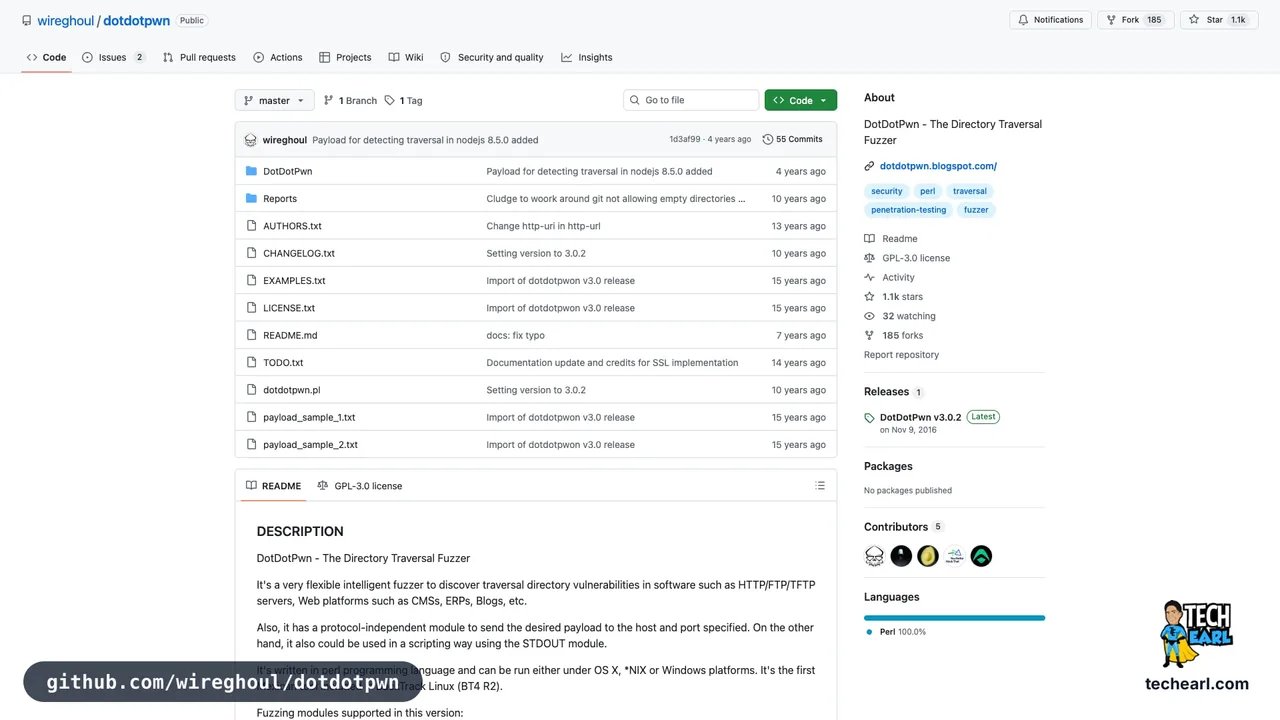Switch to the GPL-3.0 license tab
1280x720 pixels.
click(359, 486)
